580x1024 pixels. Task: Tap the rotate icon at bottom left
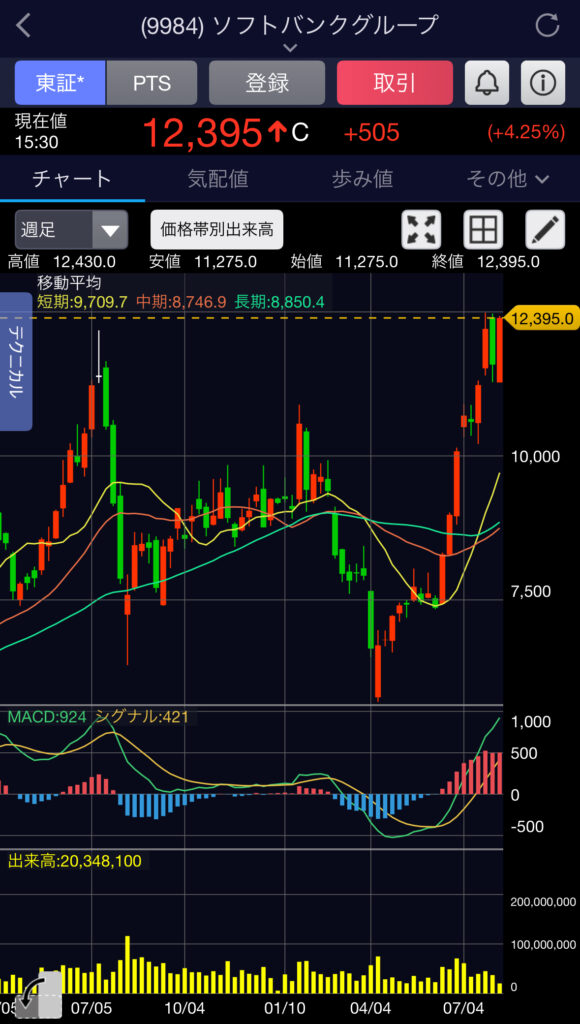[38, 995]
